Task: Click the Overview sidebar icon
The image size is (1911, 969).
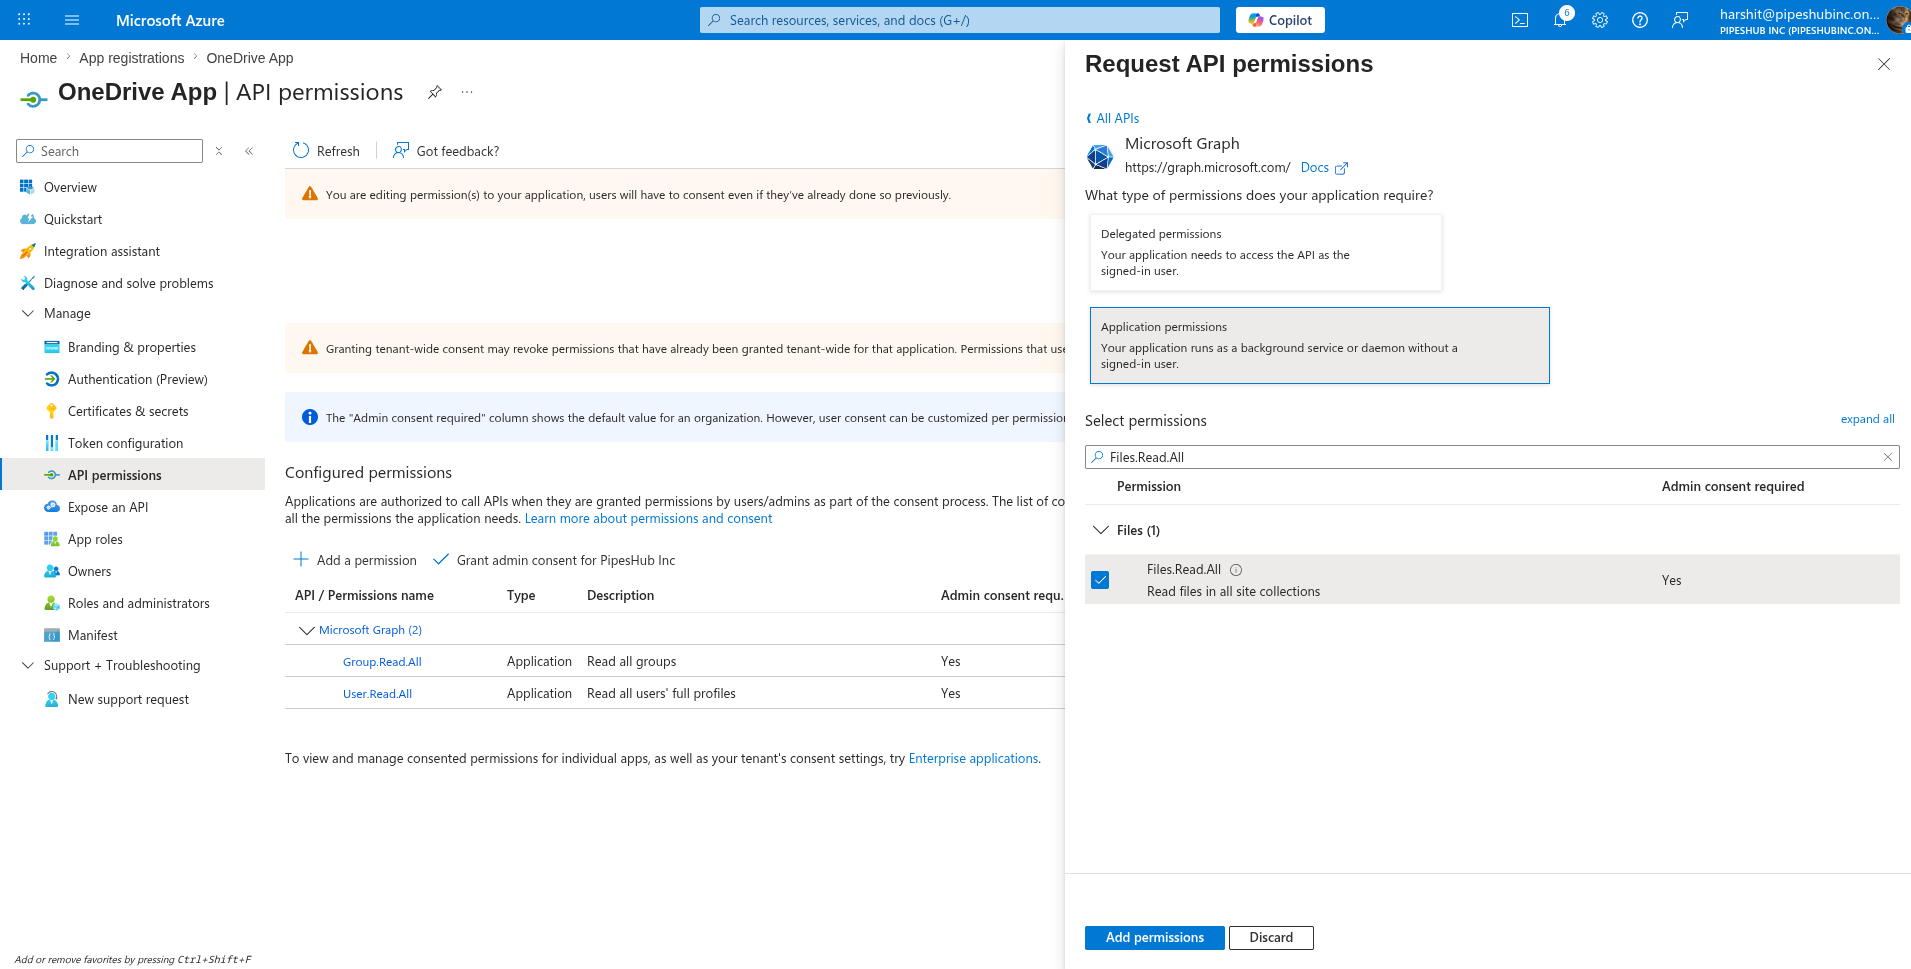Action: tap(27, 187)
